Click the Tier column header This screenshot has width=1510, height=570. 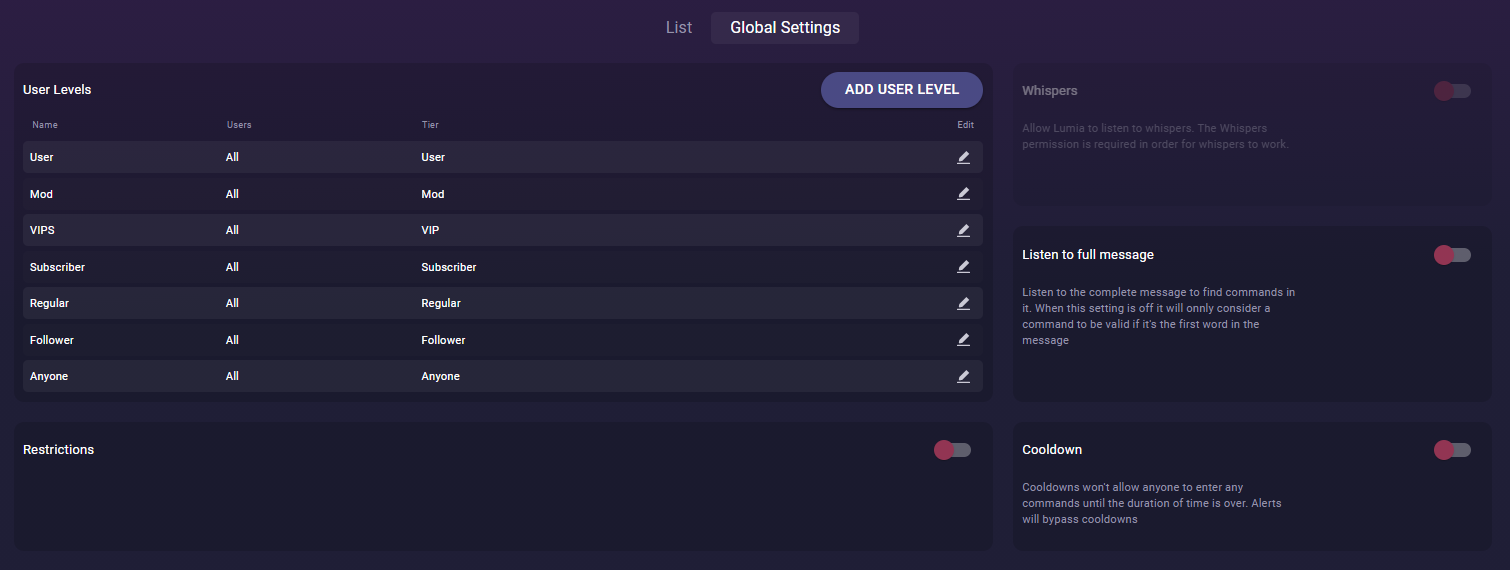430,125
